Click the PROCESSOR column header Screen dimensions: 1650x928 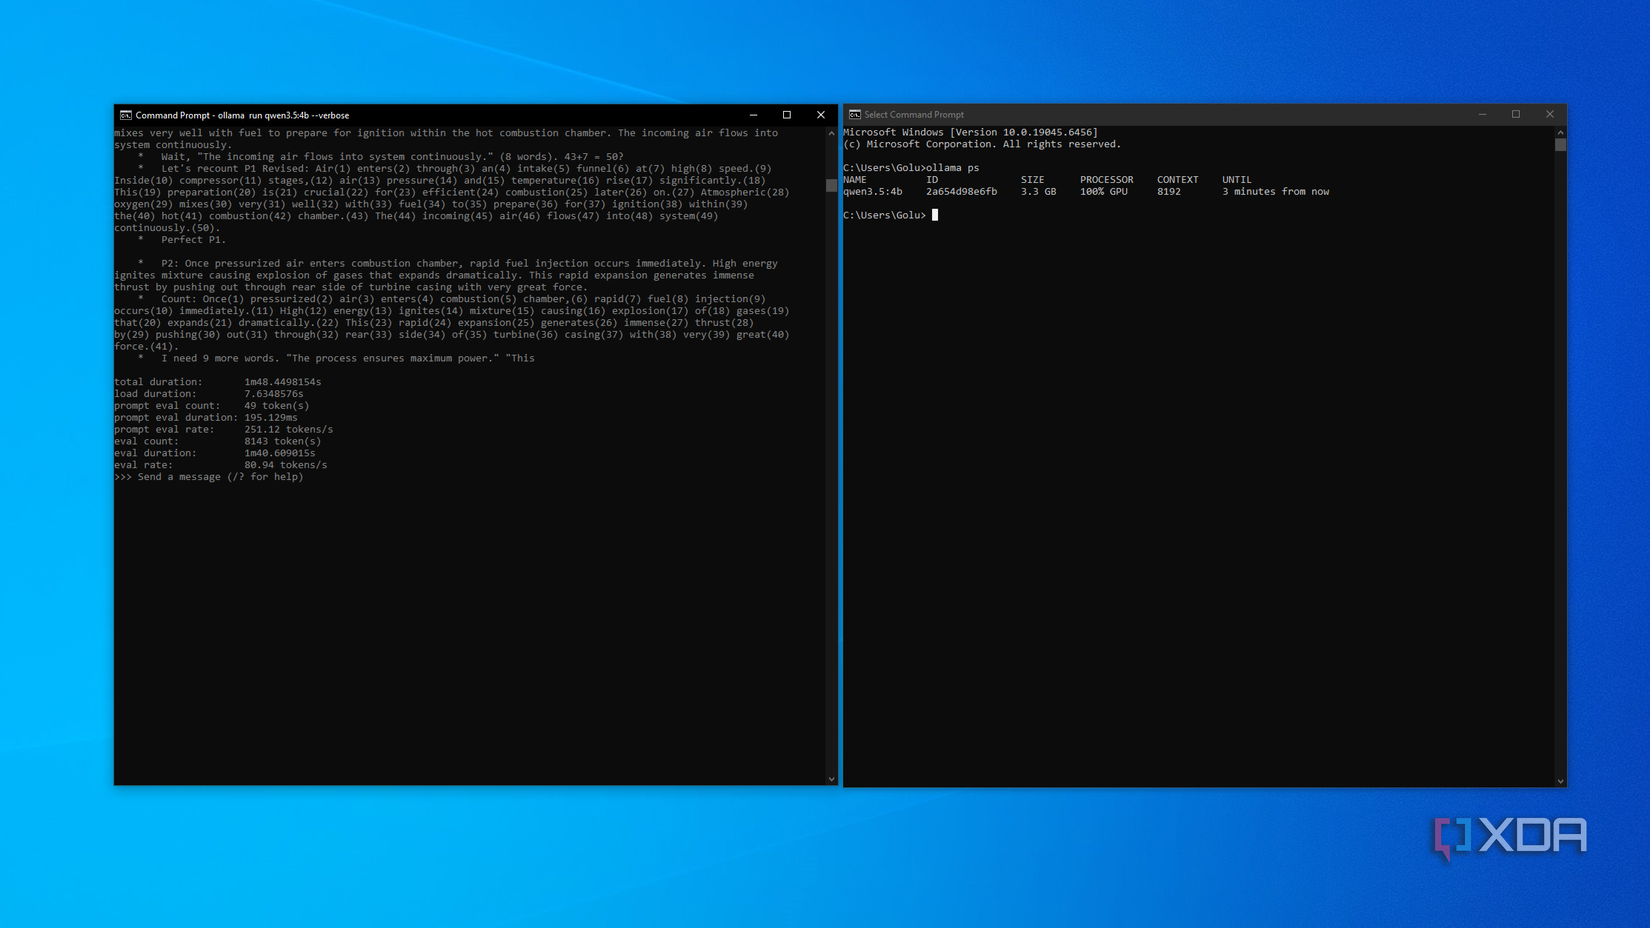pyautogui.click(x=1107, y=180)
